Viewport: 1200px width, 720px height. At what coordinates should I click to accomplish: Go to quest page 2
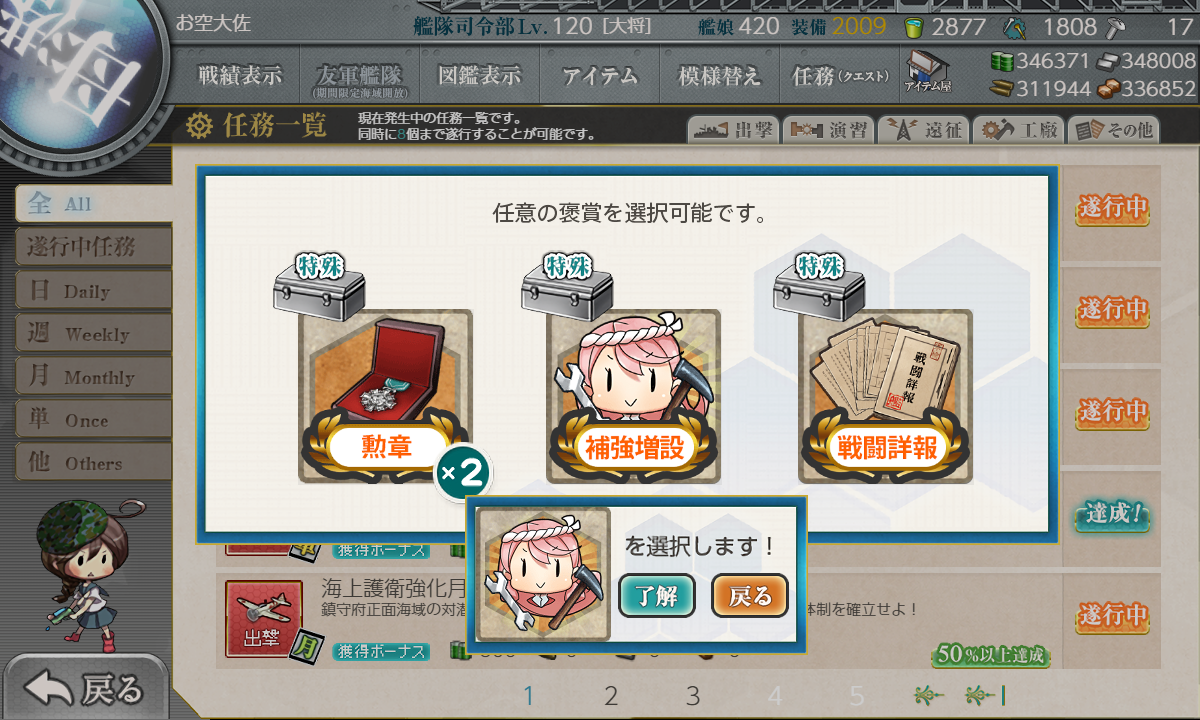pyautogui.click(x=611, y=696)
